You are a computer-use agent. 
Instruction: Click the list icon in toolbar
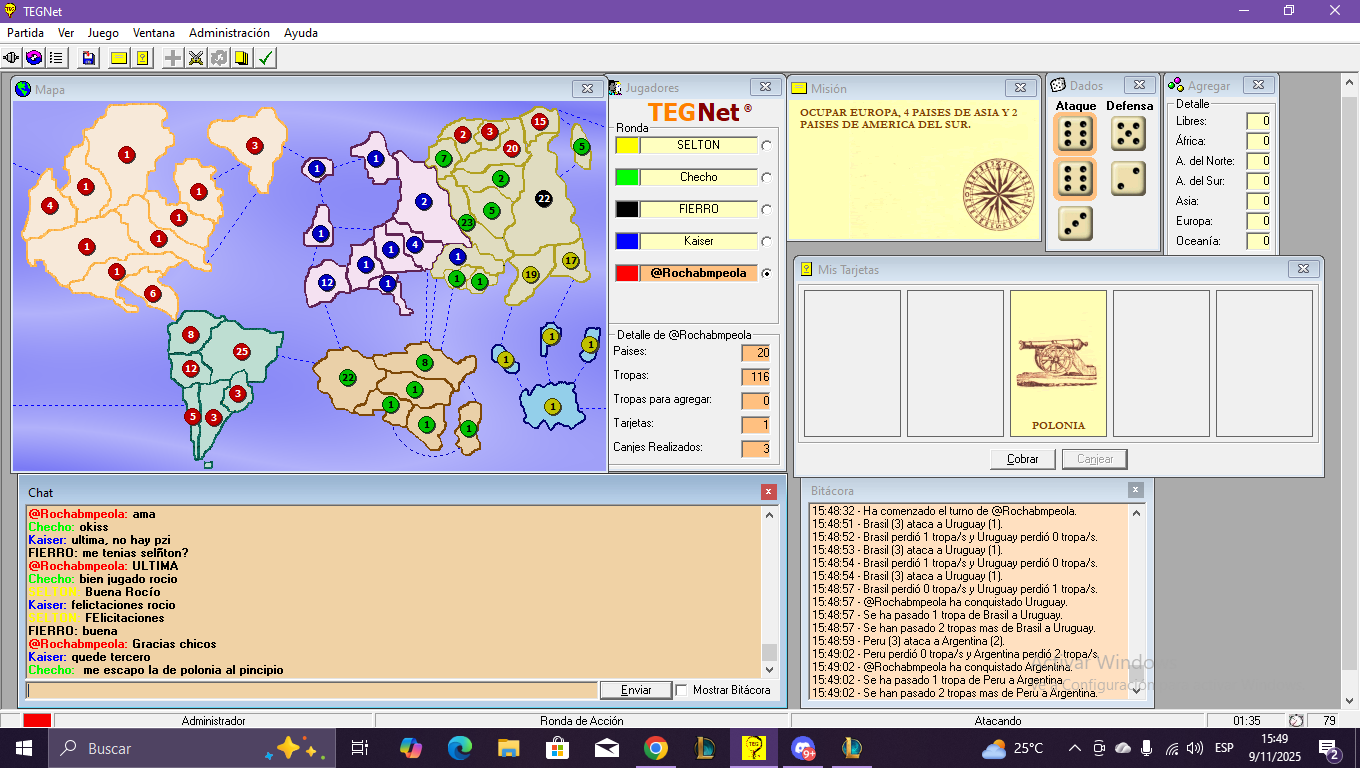(x=56, y=58)
